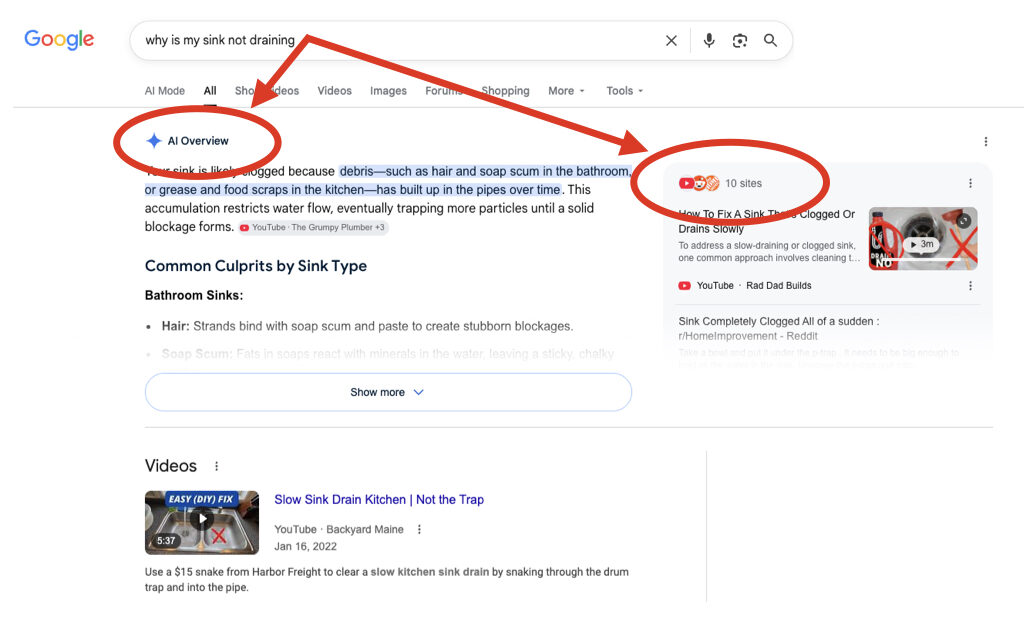Open Google Lens image search icon
Screen dimensions: 1024x623
pyautogui.click(x=739, y=40)
